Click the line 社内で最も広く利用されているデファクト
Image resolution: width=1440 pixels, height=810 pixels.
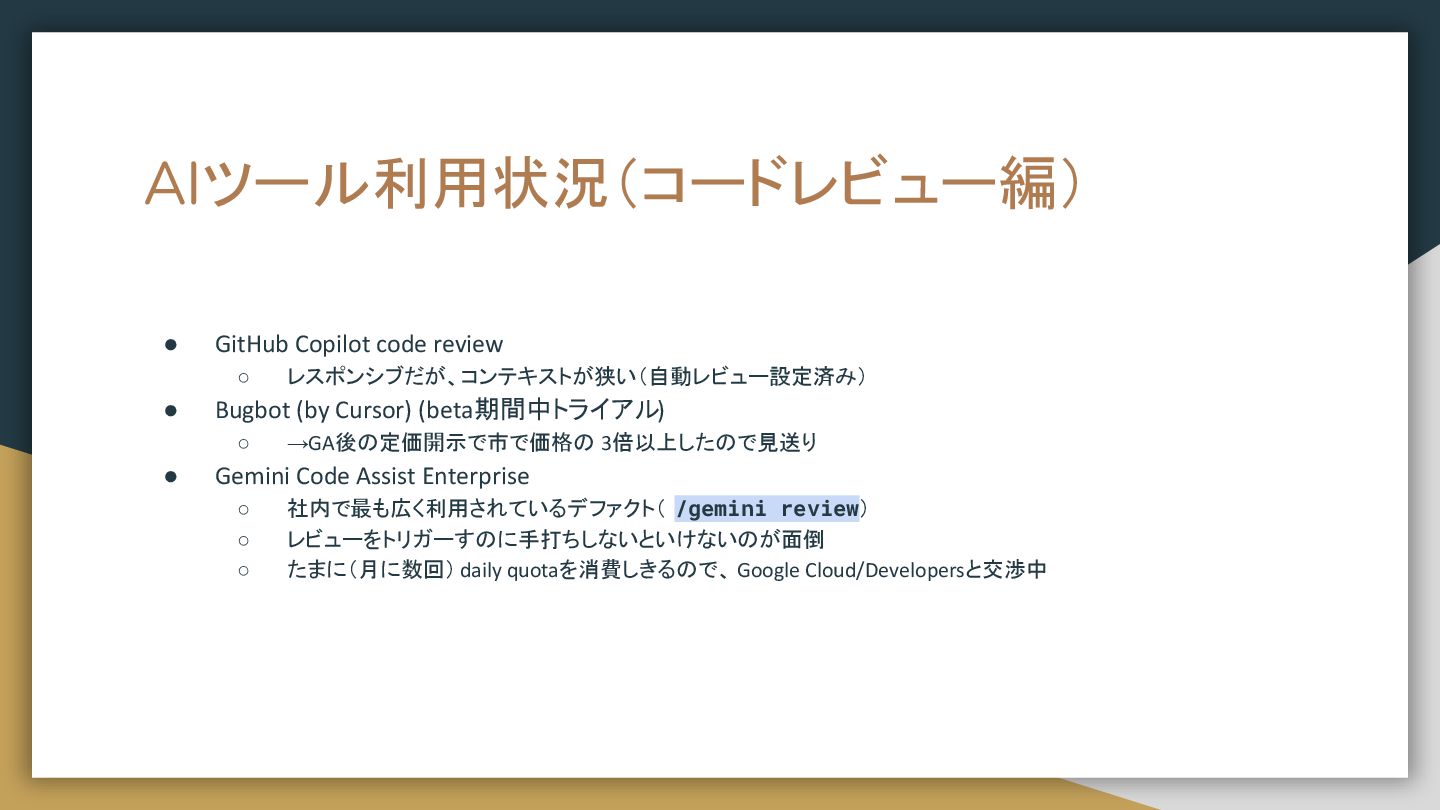coord(577,508)
